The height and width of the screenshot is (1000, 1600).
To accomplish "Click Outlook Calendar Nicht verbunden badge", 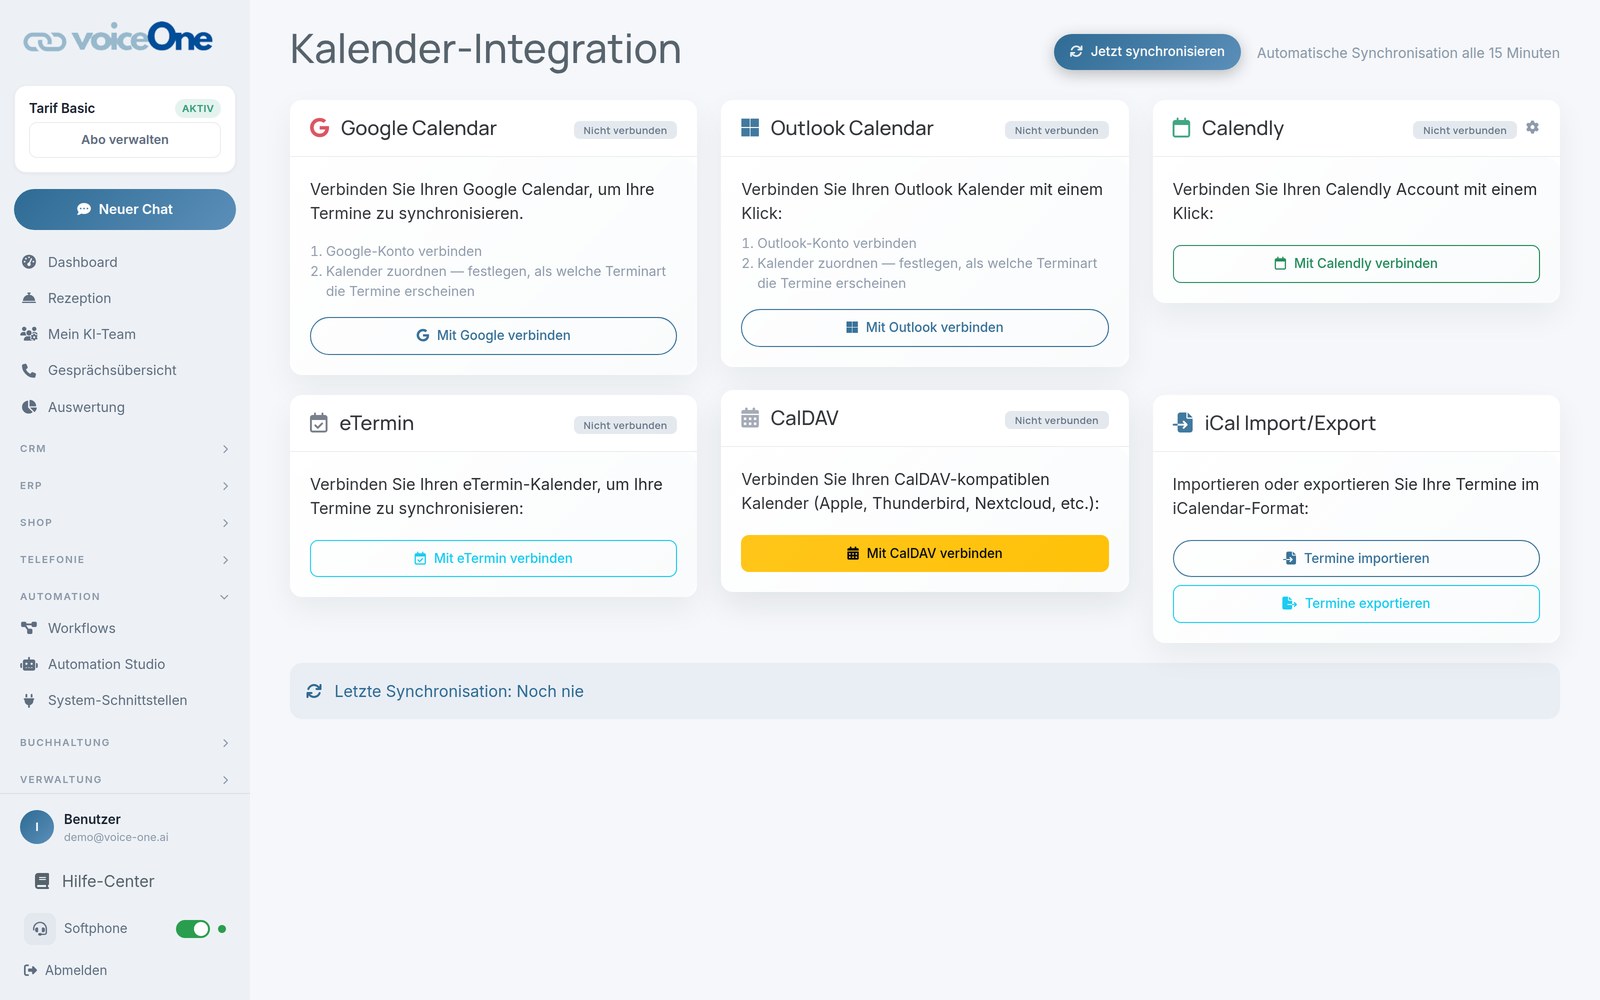I will (x=1056, y=130).
